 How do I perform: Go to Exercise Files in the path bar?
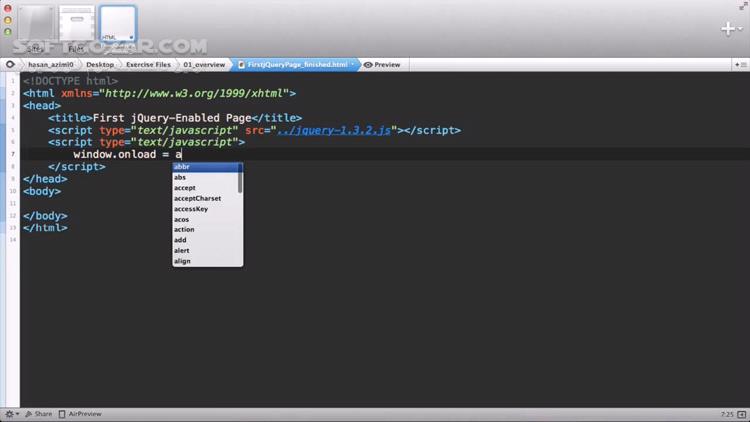148,65
